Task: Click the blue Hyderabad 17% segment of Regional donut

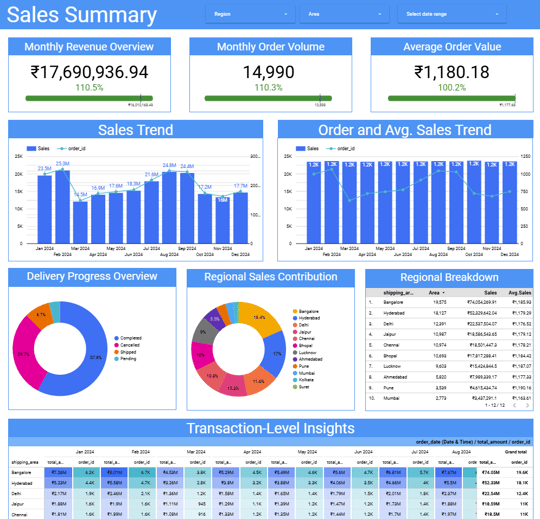Action: pyautogui.click(x=276, y=354)
